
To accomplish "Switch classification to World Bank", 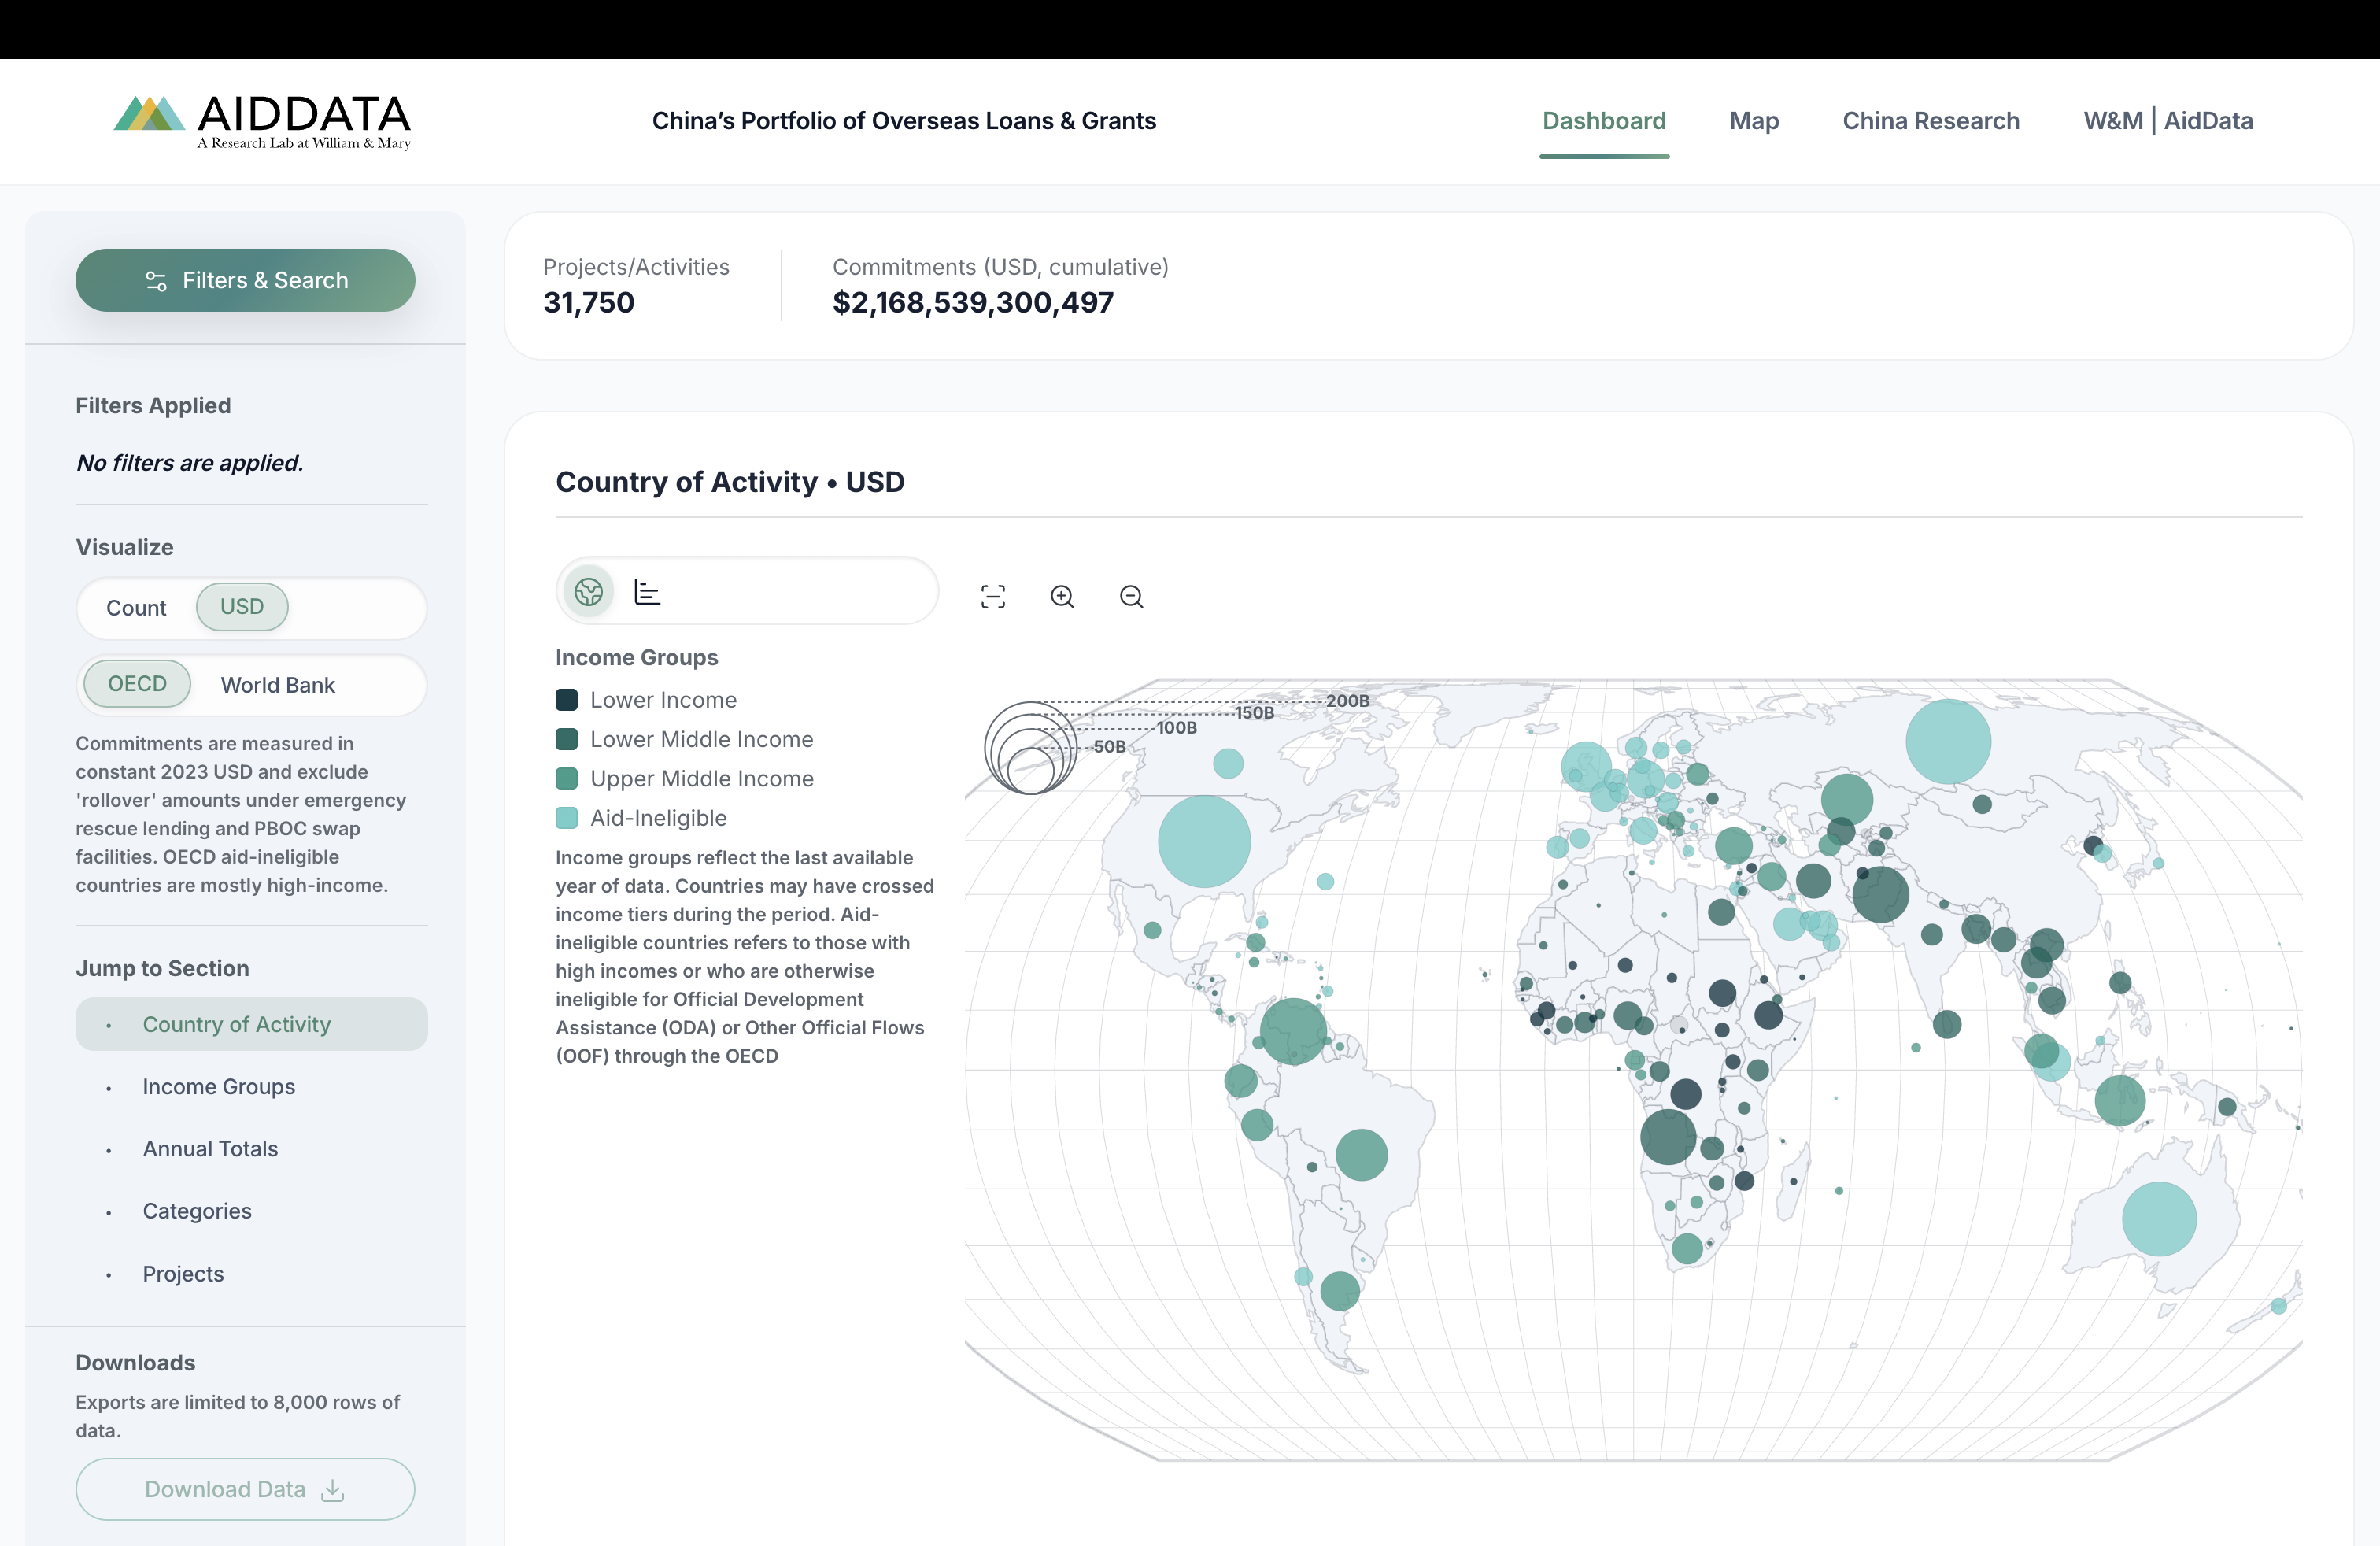I will pos(277,685).
